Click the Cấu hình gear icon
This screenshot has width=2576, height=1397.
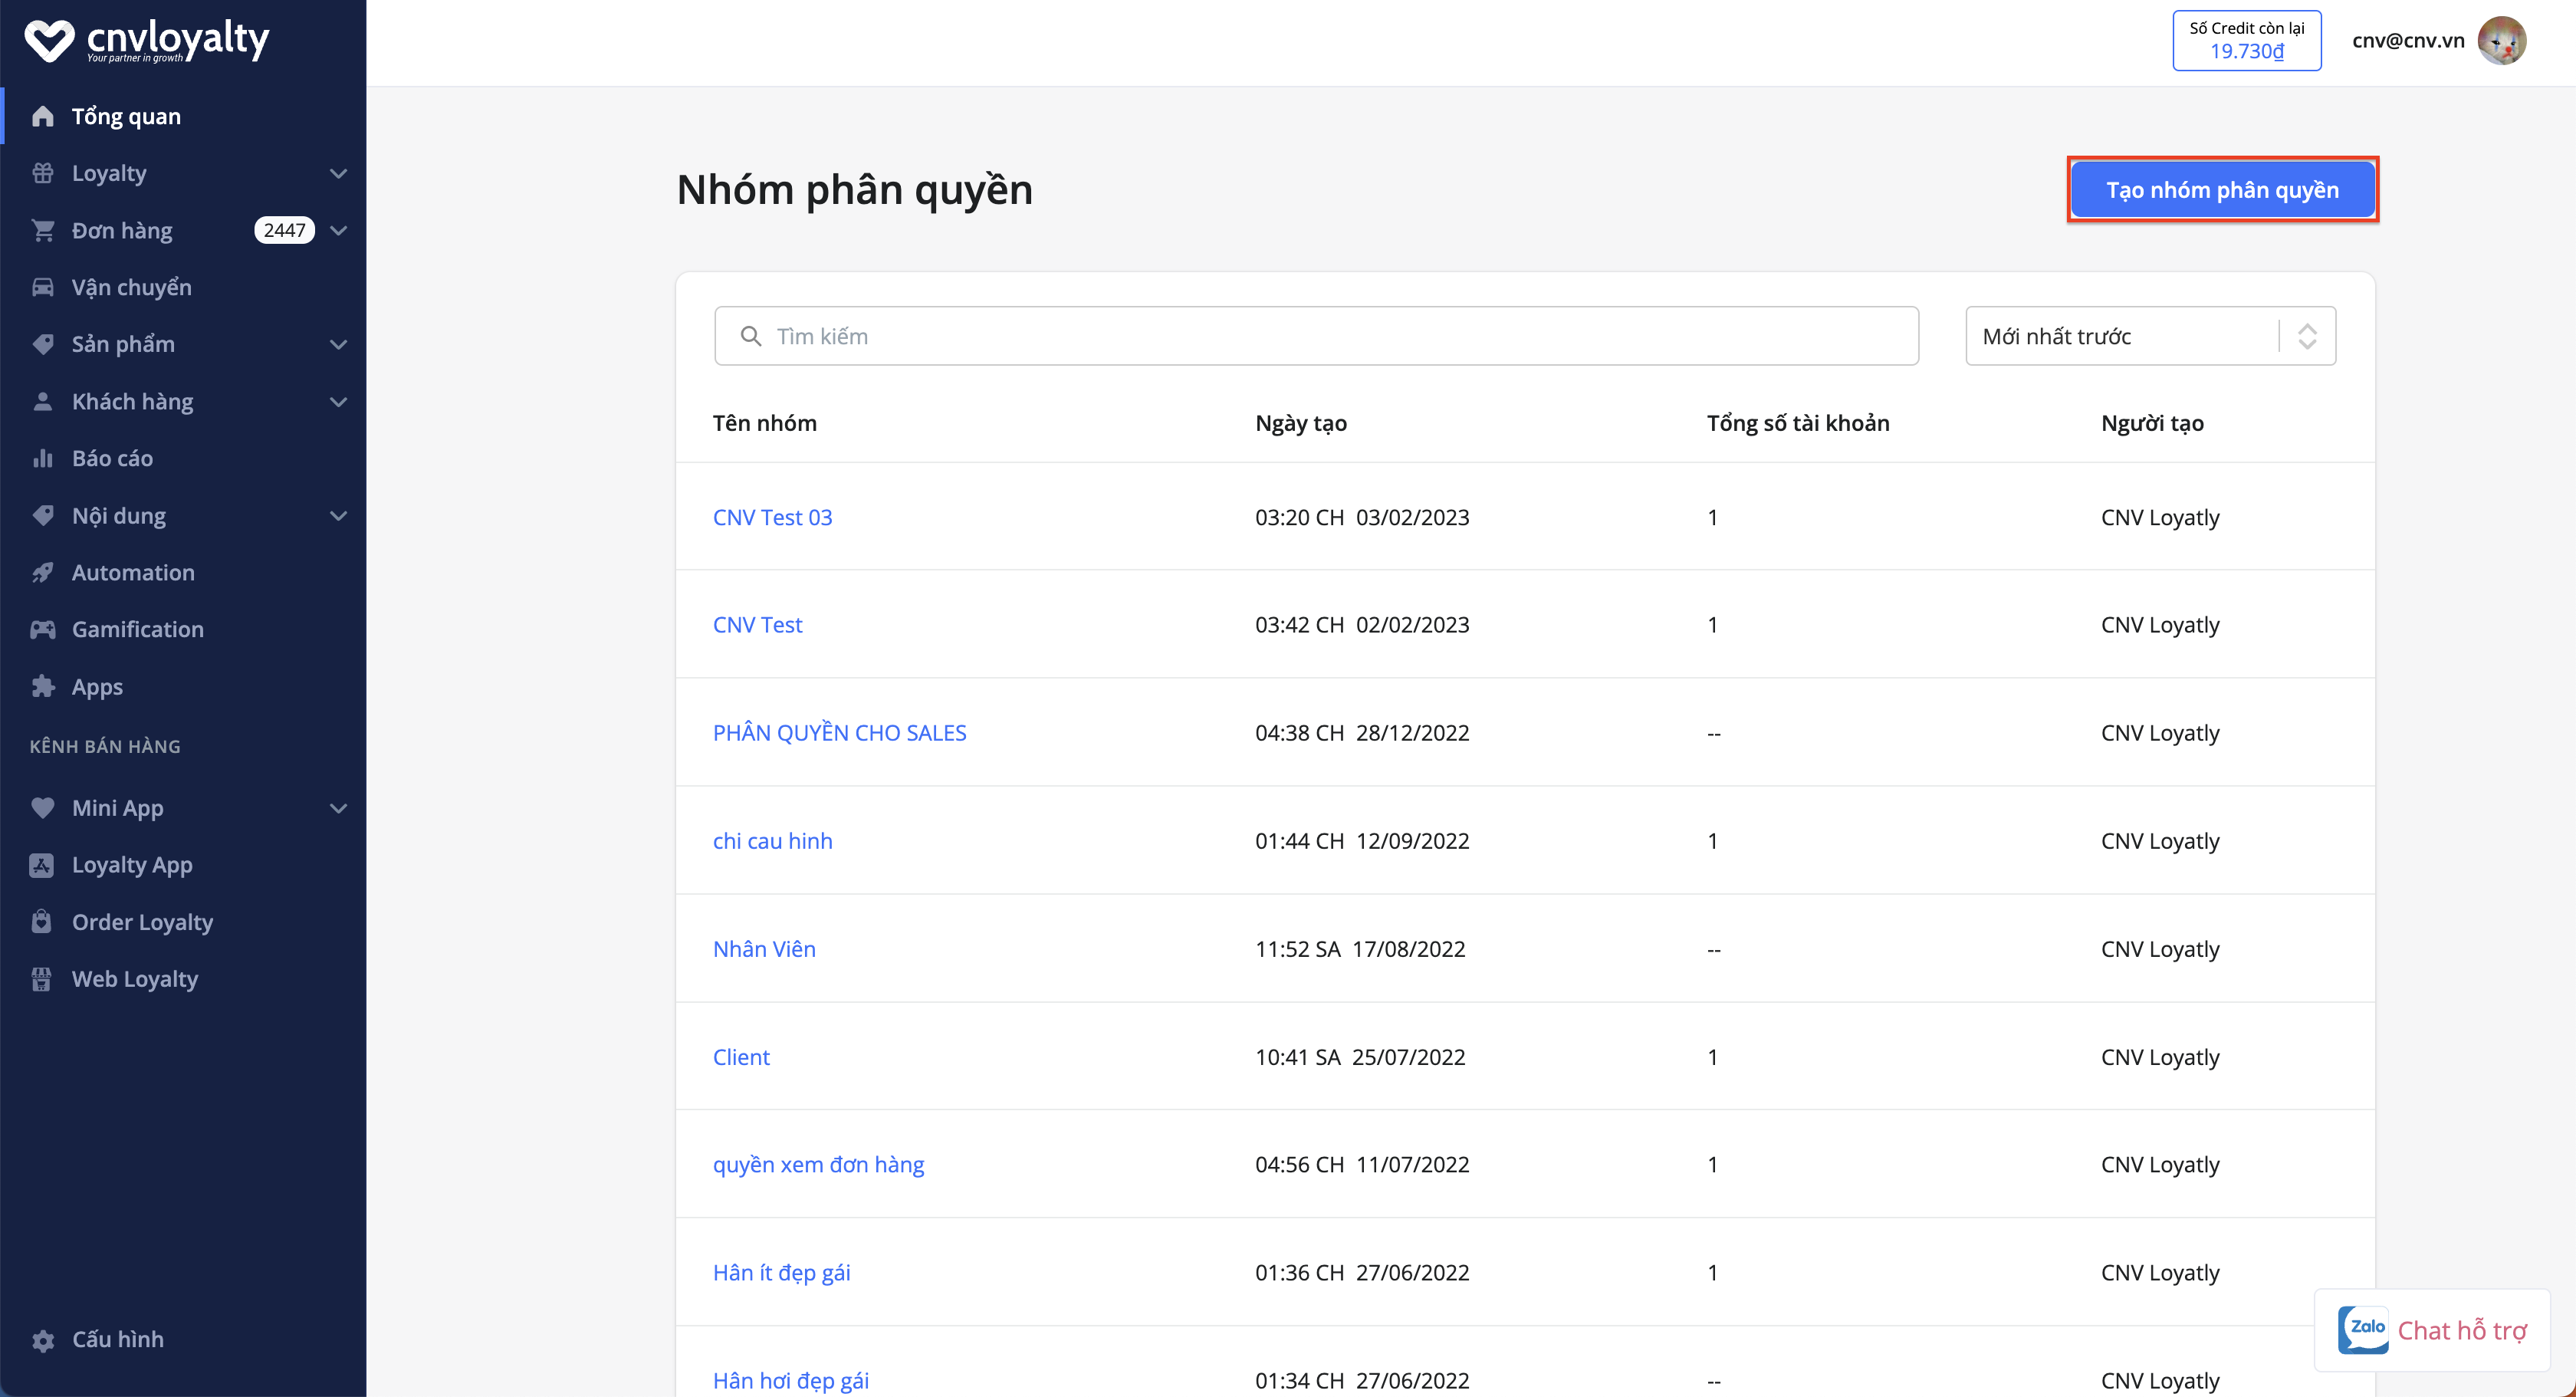pos(42,1340)
